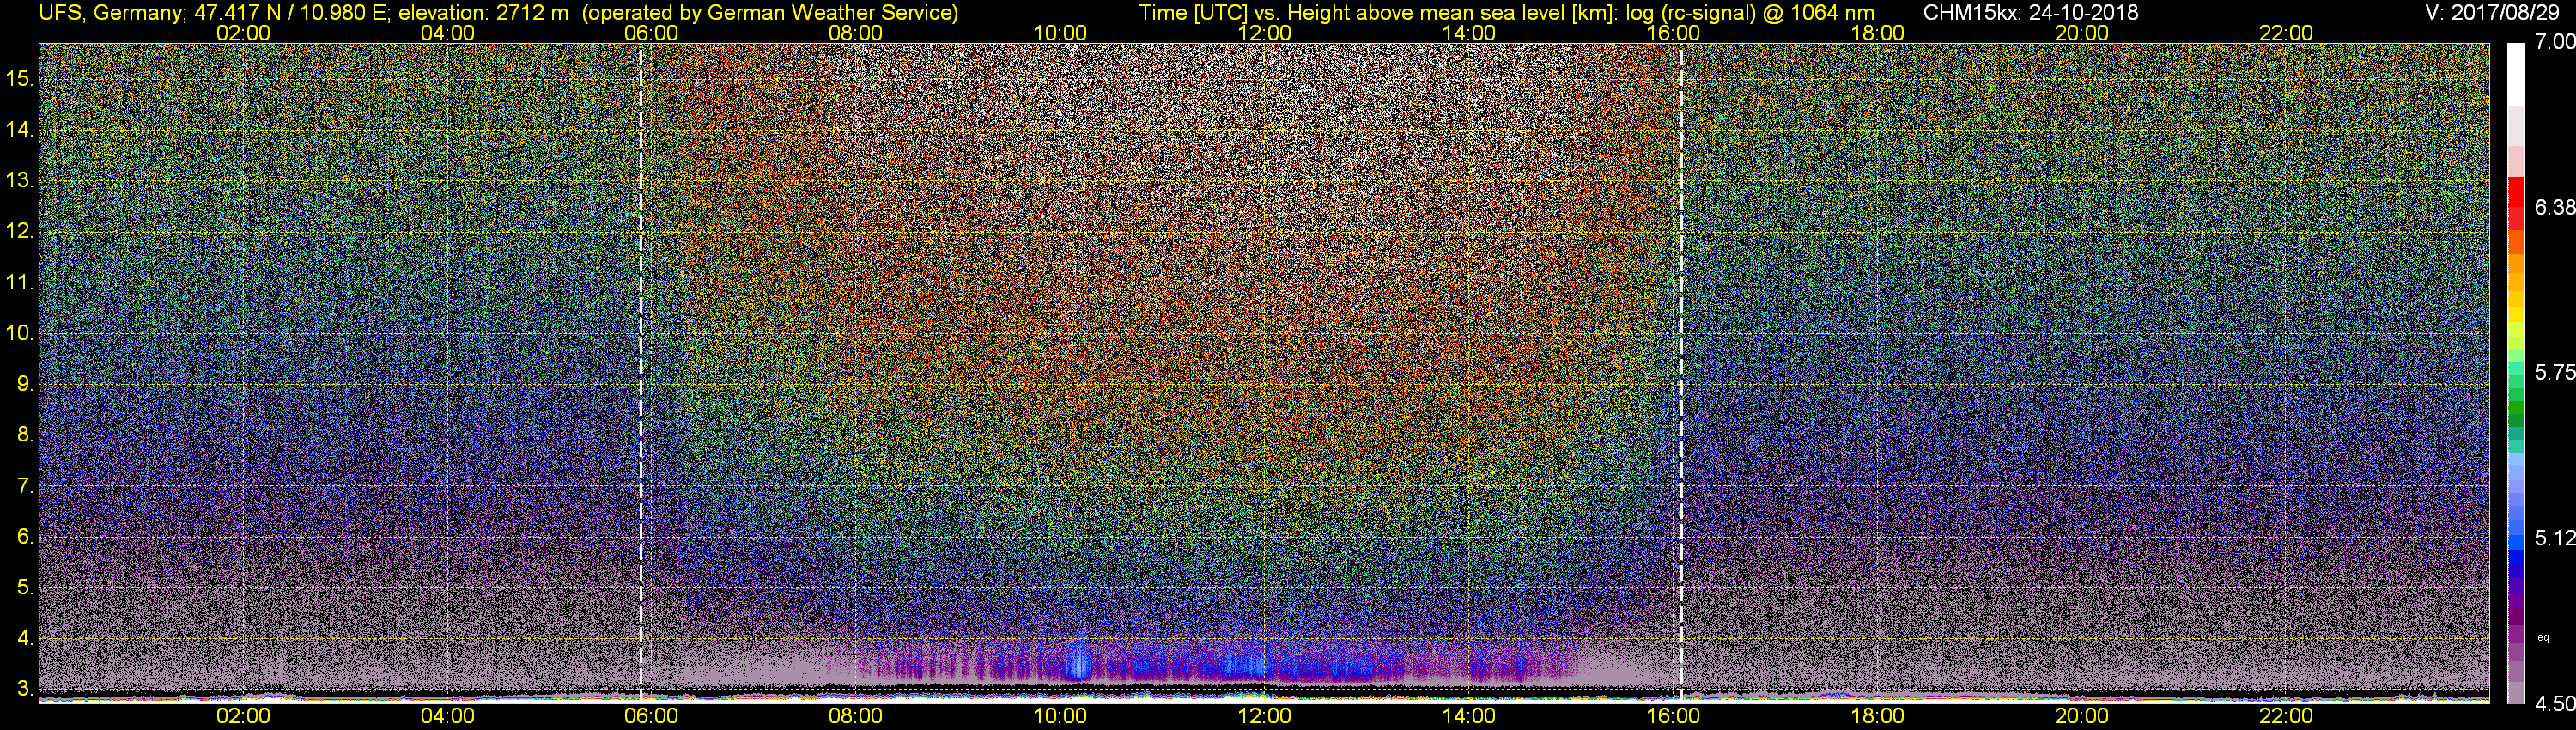2576x730 pixels.
Task: Click the '10:00' label on the top time axis
Action: [x=1060, y=33]
